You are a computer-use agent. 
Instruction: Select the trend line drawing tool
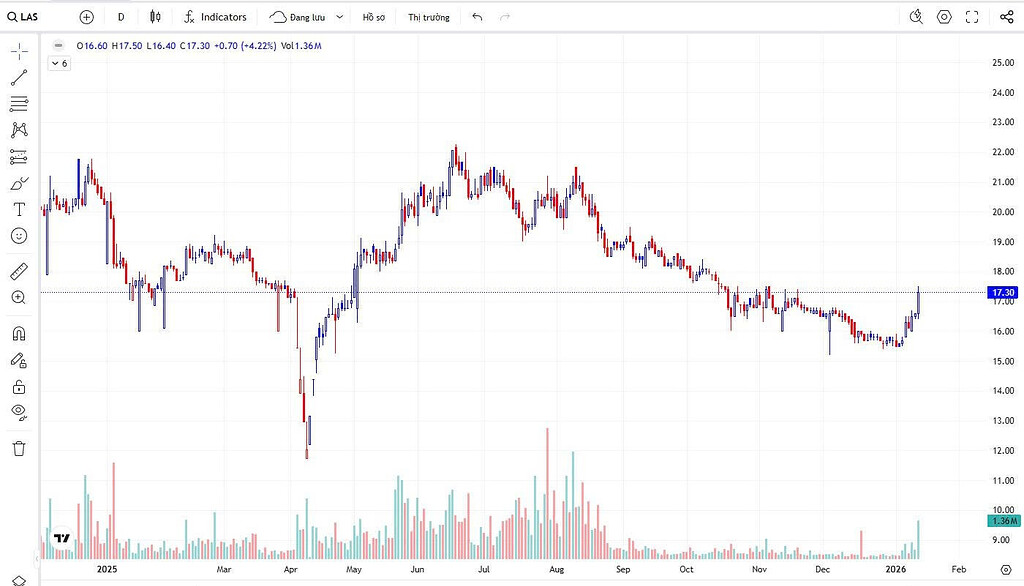(x=19, y=78)
